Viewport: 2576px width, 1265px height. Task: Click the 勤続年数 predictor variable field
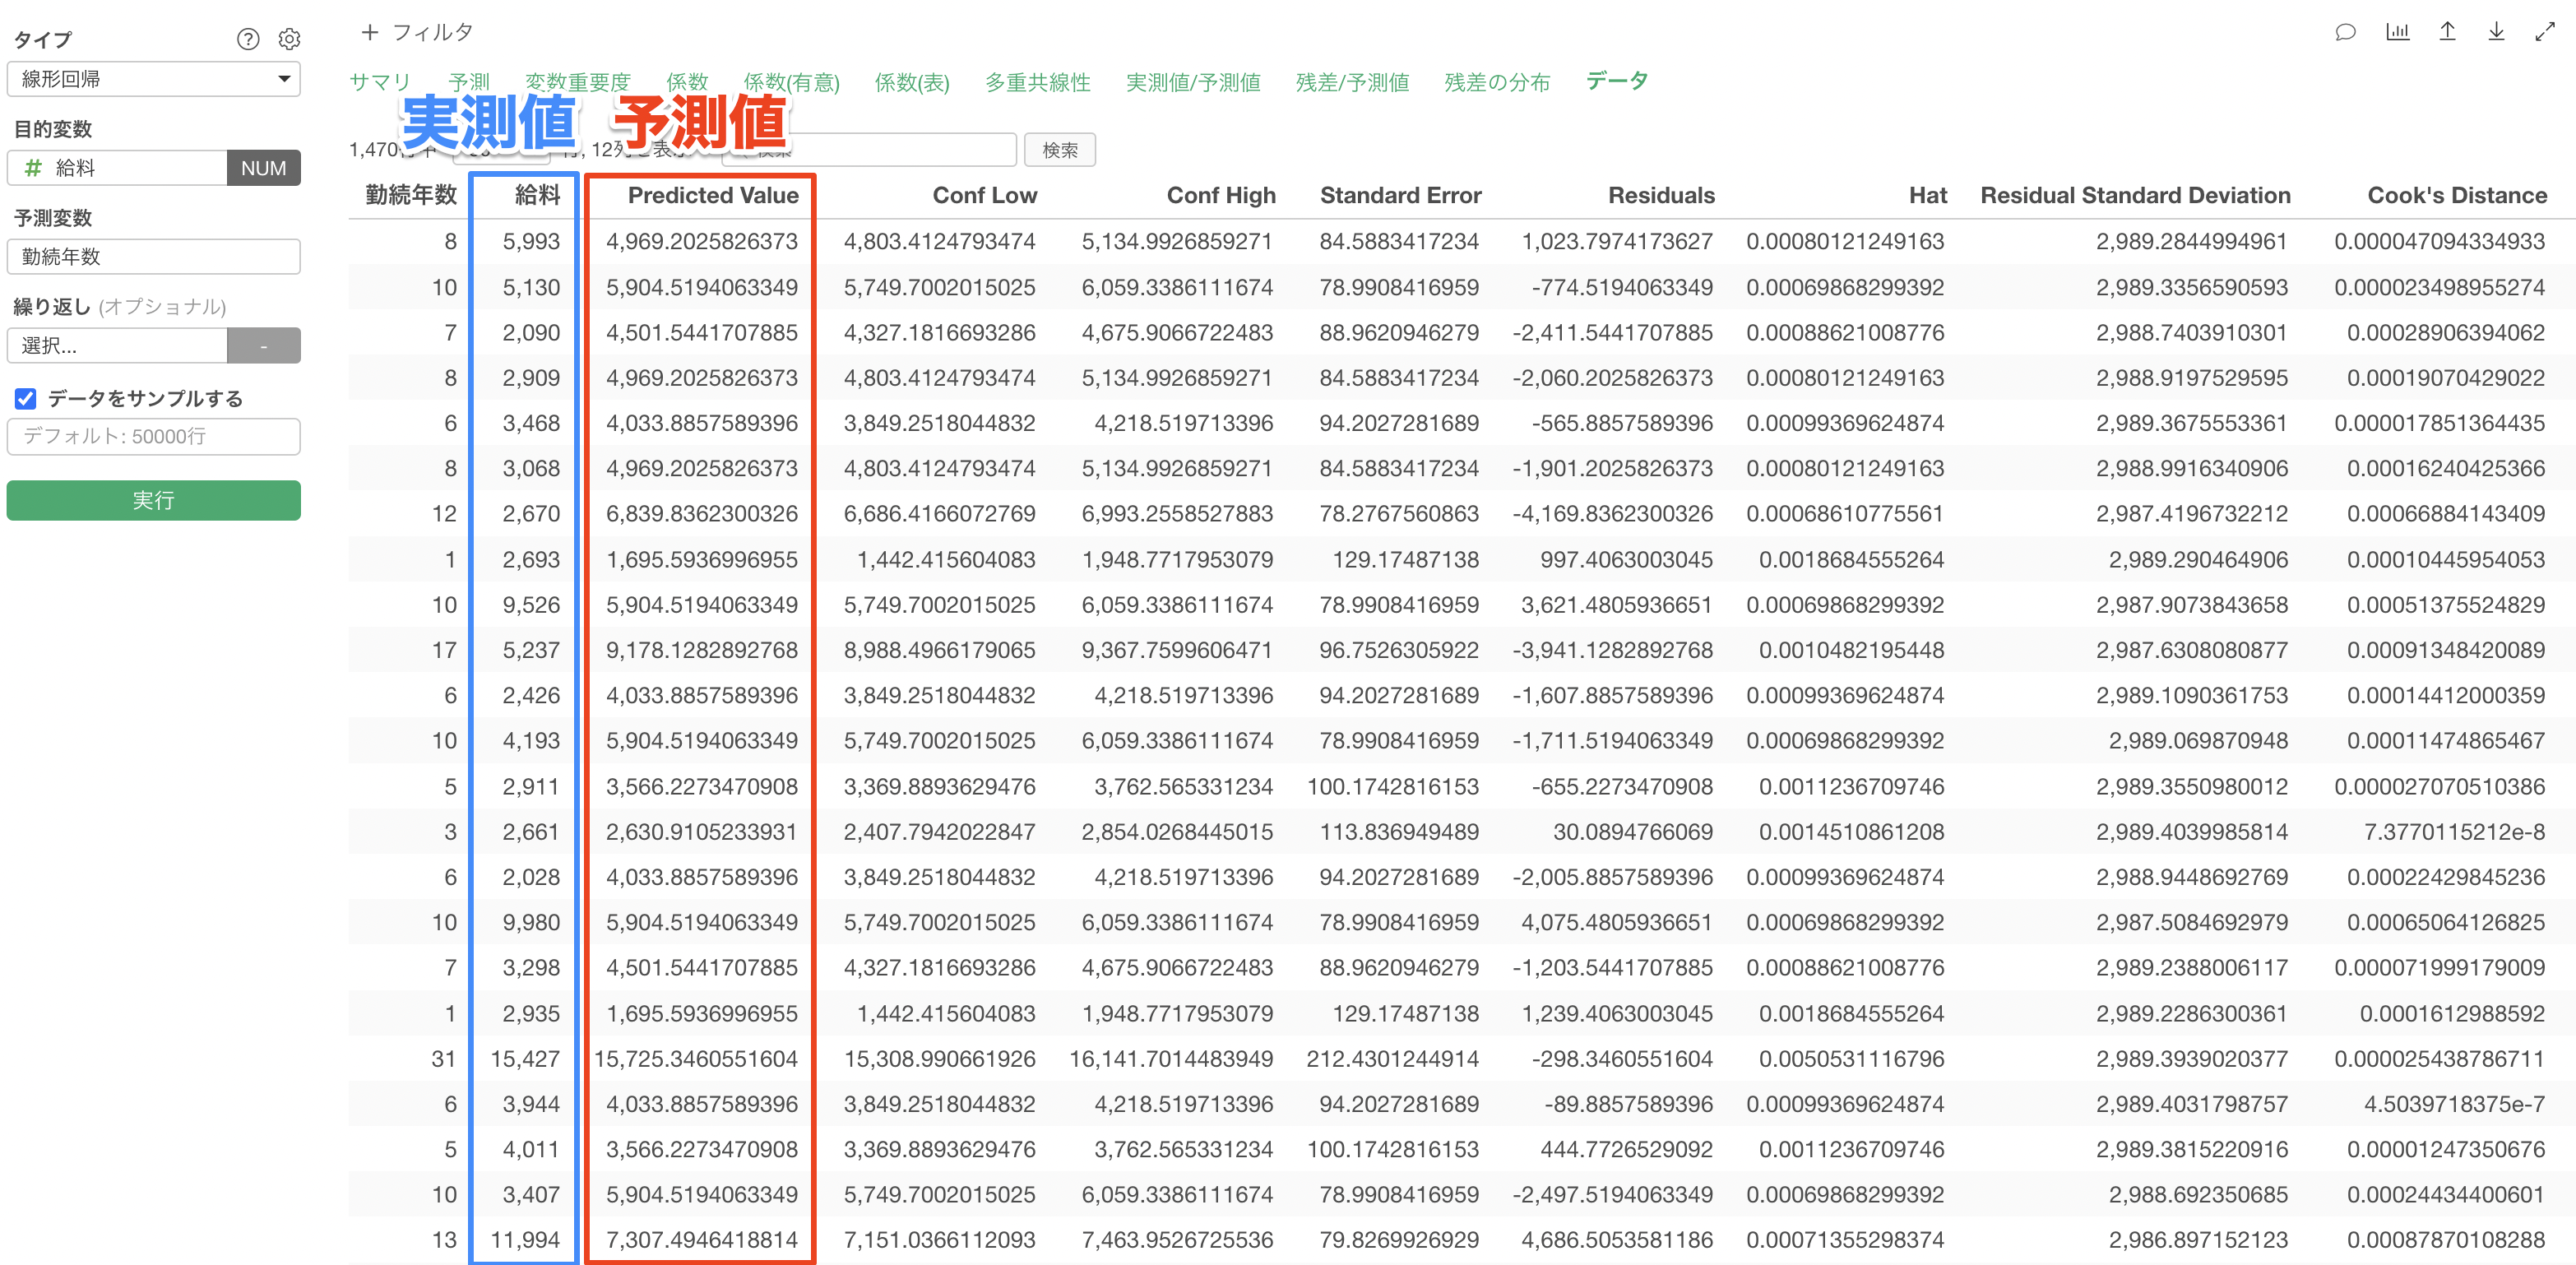153,256
